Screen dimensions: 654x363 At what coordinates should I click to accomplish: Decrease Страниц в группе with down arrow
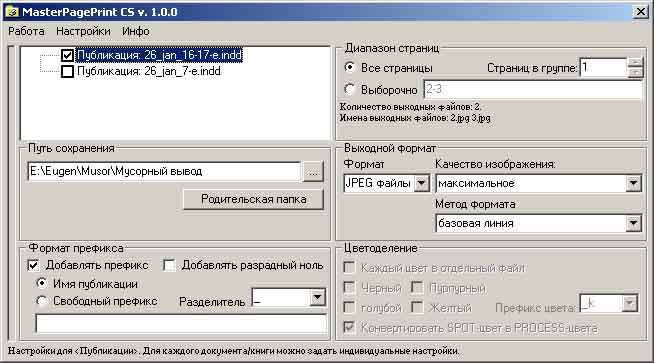635,73
